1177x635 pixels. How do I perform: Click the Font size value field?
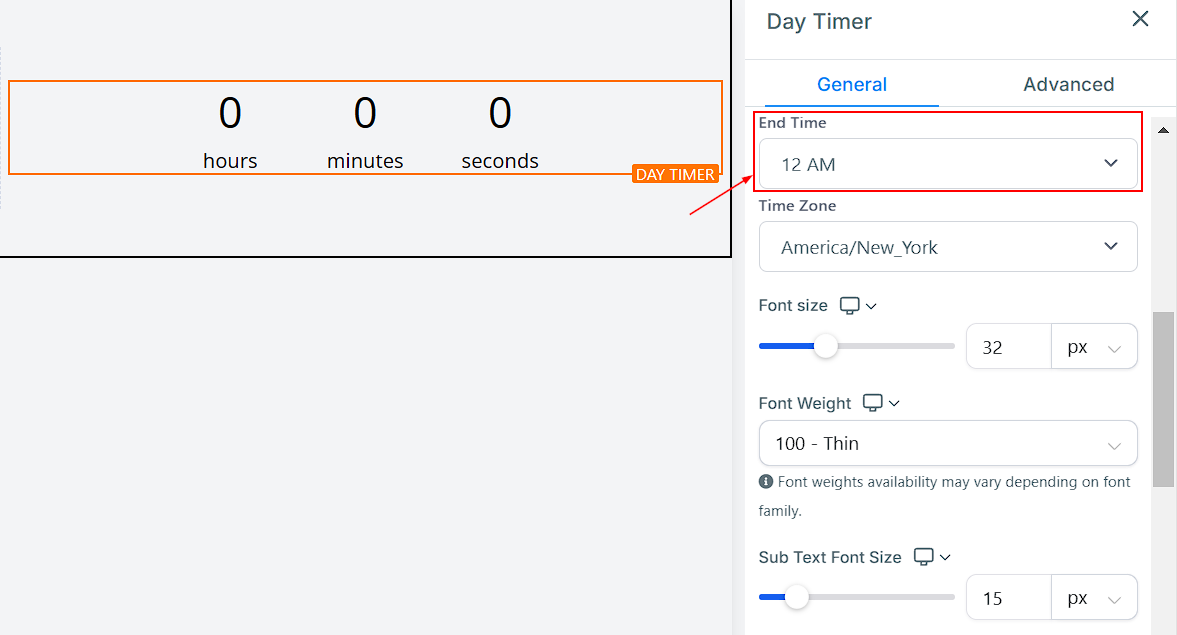point(1008,347)
